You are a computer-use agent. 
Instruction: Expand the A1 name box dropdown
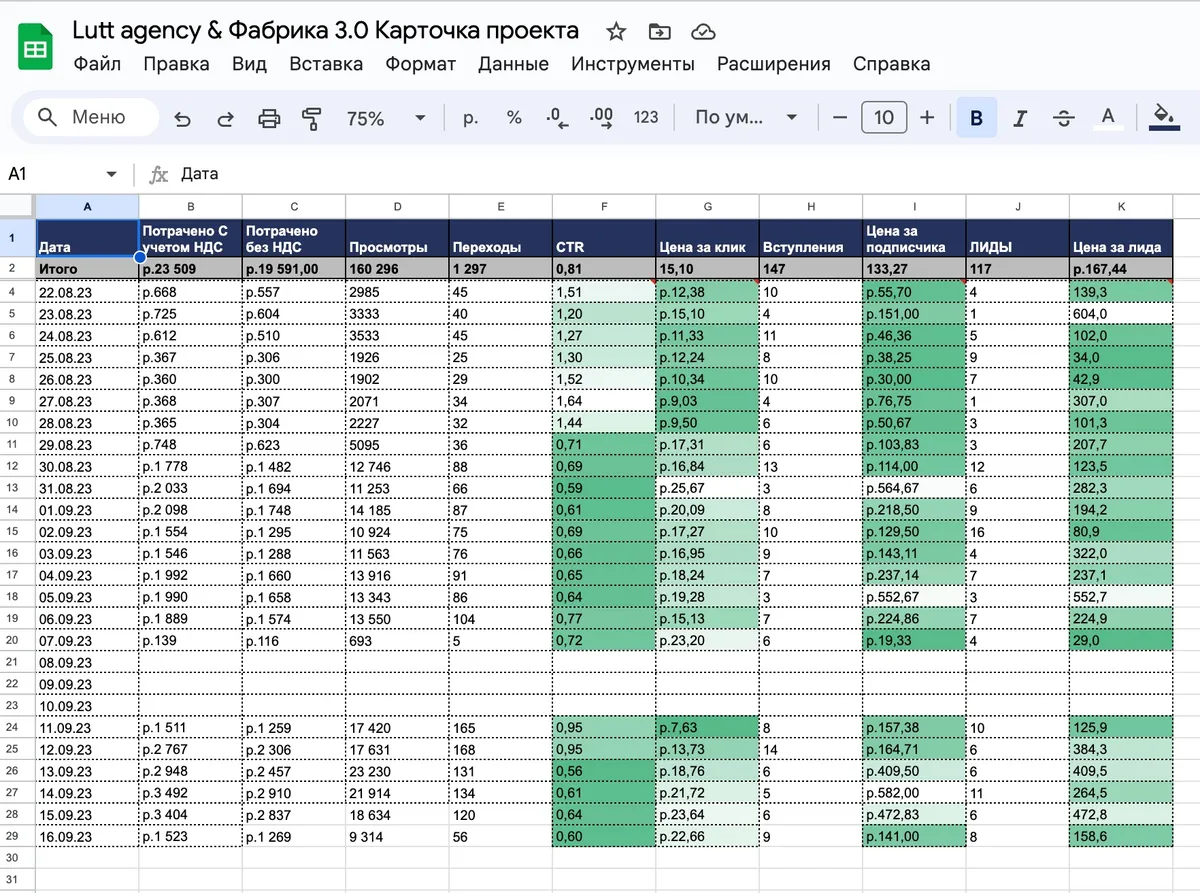click(111, 174)
